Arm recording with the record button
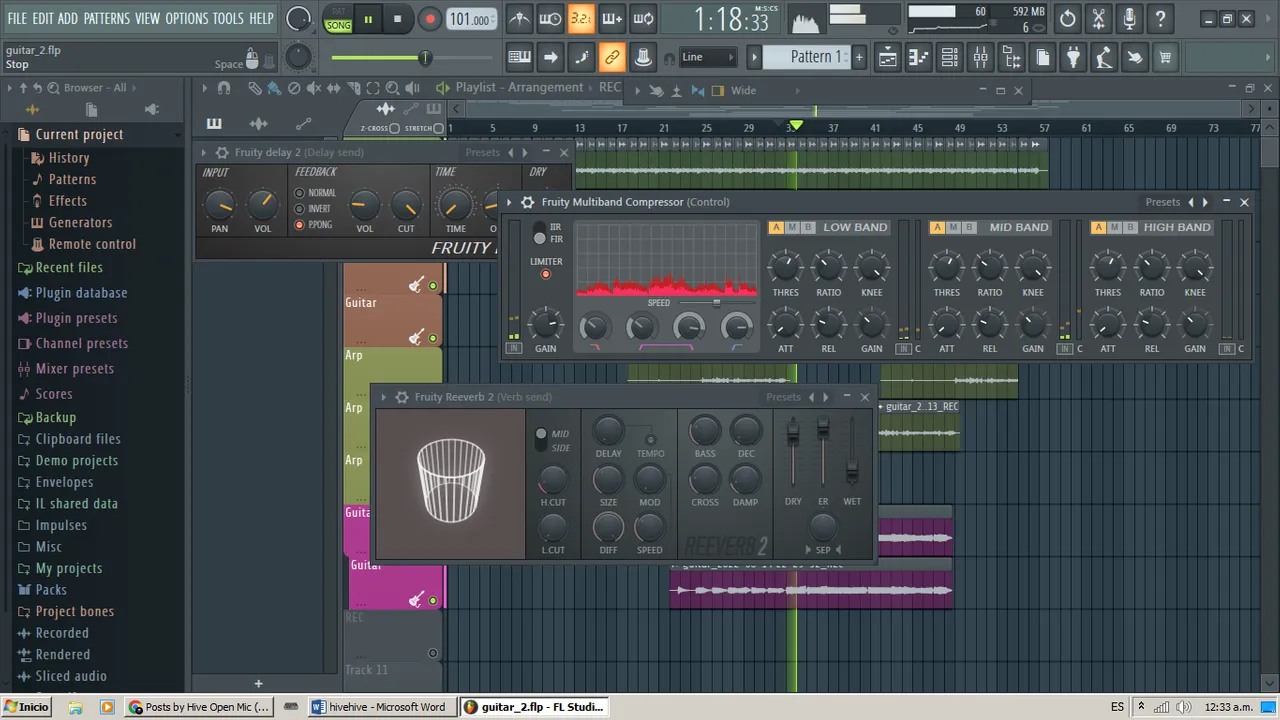 click(430, 19)
